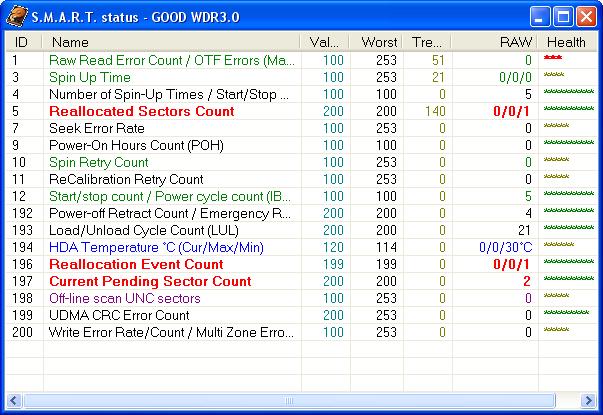This screenshot has height=415, width=603.
Task: Click the Val... column header
Action: [325, 42]
